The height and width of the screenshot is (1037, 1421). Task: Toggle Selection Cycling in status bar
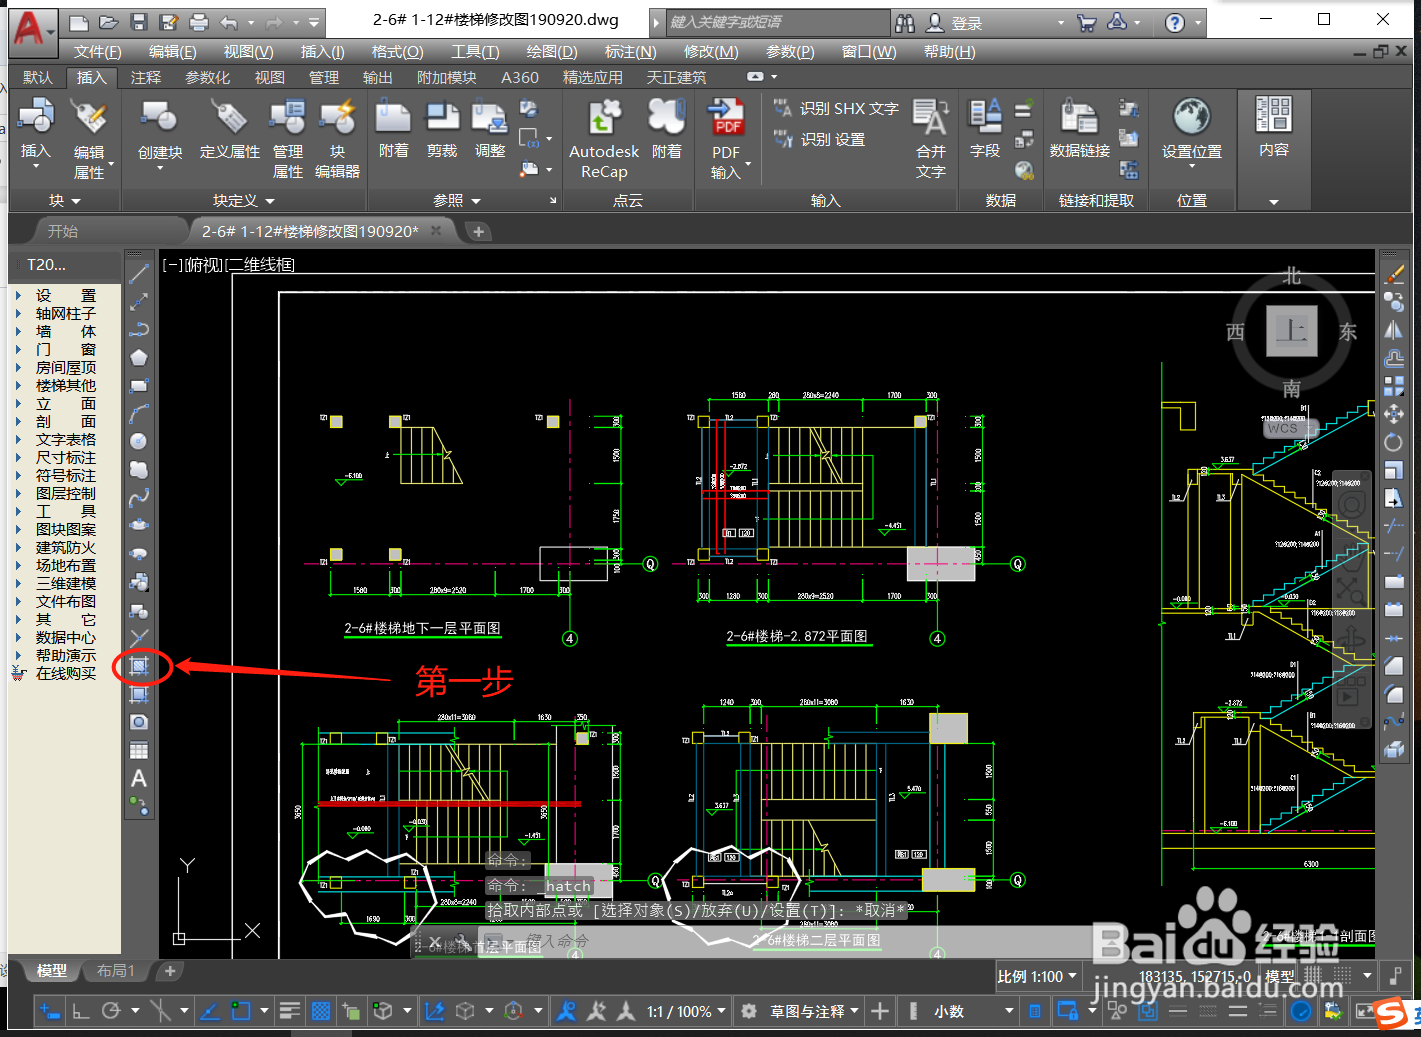pyautogui.click(x=351, y=1011)
